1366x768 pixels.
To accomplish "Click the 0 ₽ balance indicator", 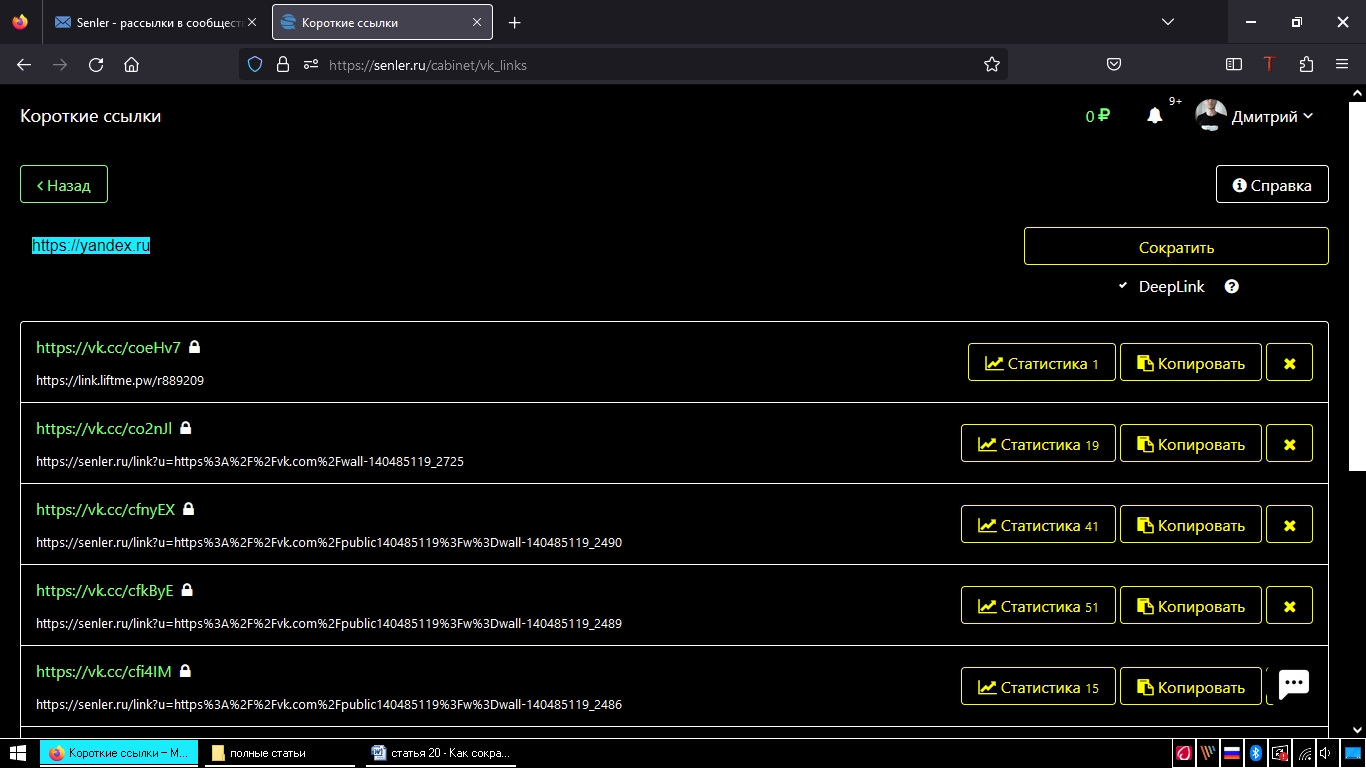I will pos(1098,116).
